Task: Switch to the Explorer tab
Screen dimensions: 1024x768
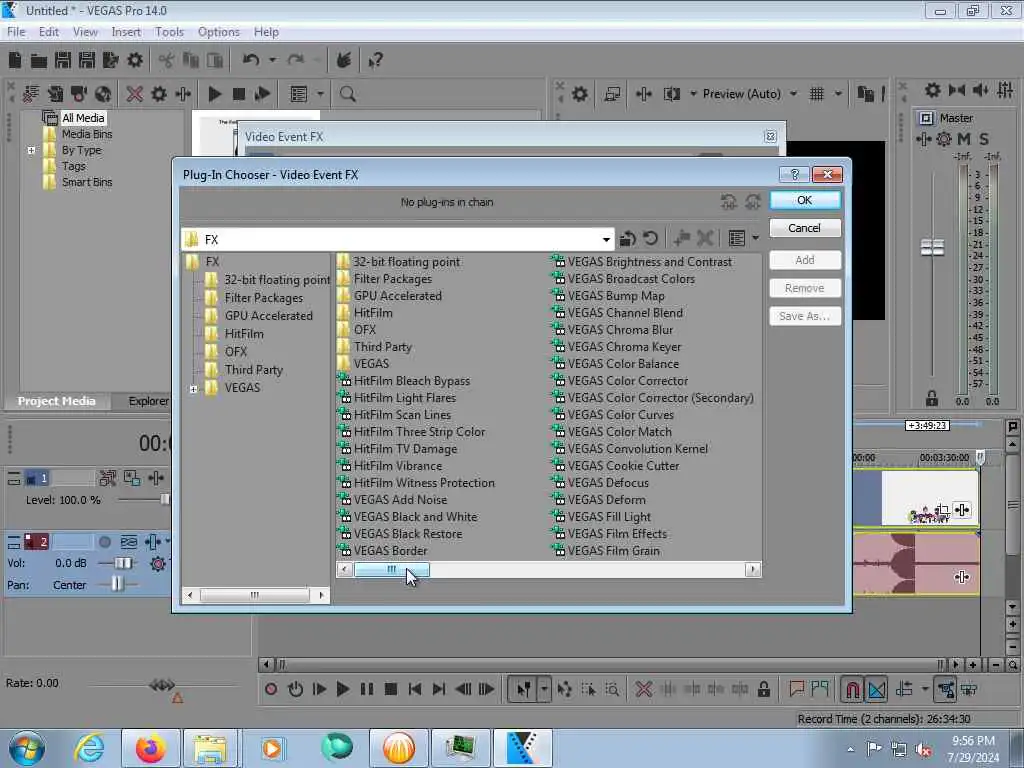Action: point(148,401)
